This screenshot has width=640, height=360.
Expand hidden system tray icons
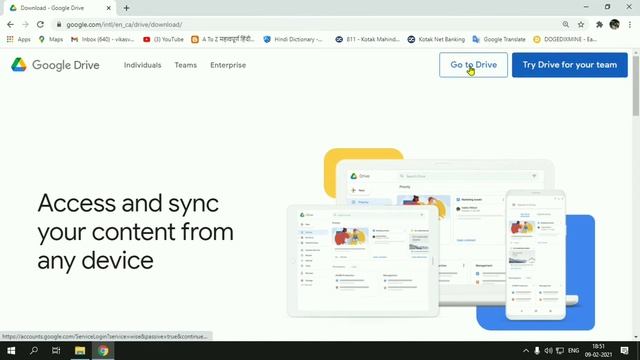(x=526, y=351)
